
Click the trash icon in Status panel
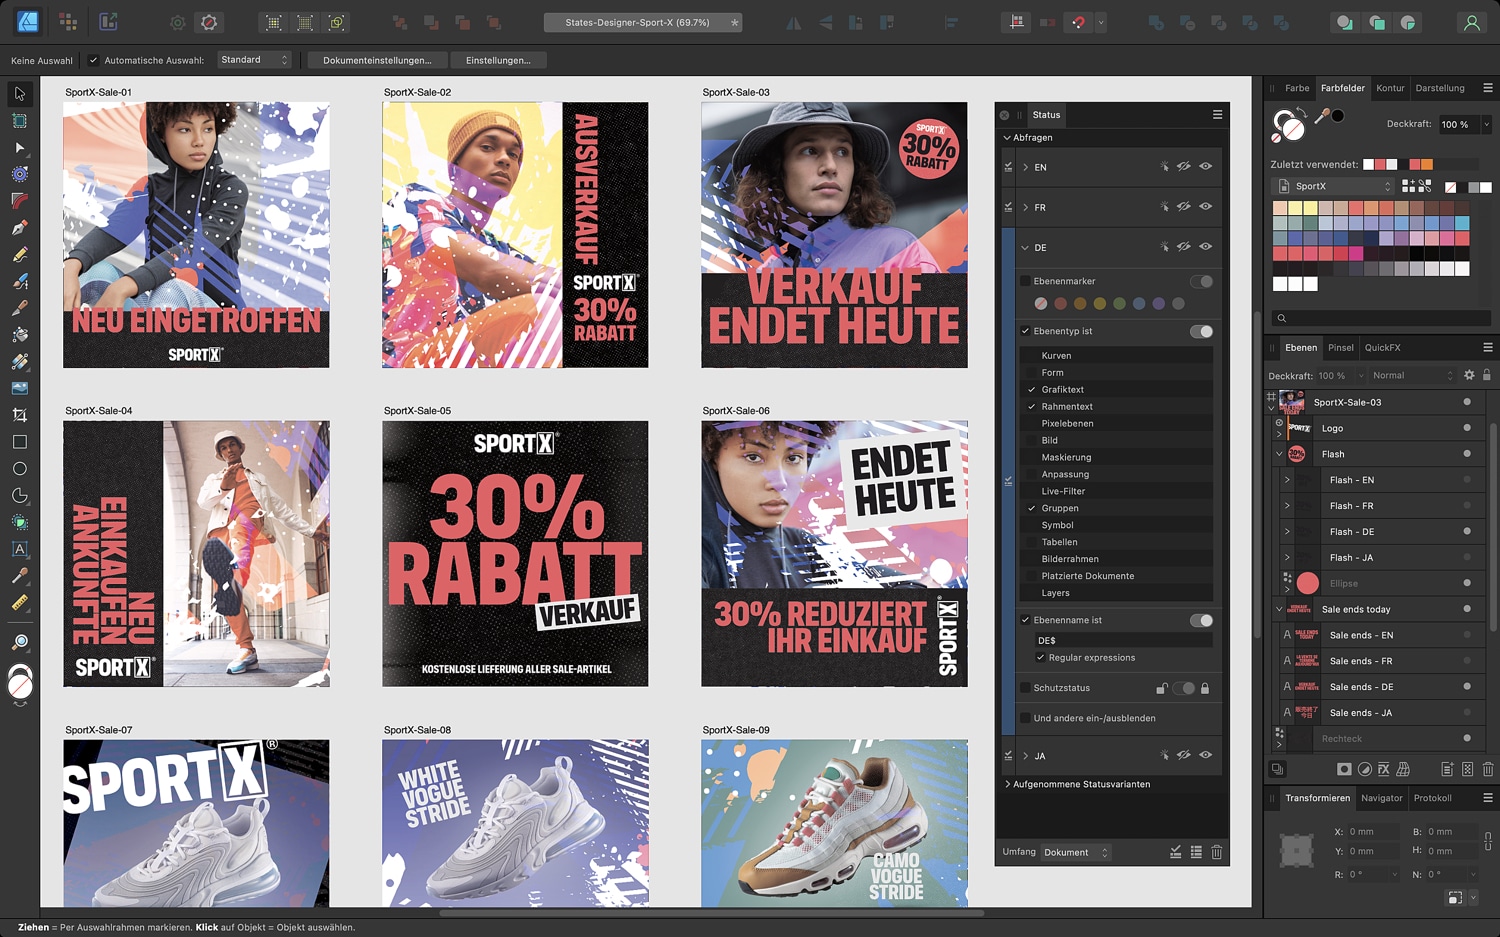tap(1217, 852)
